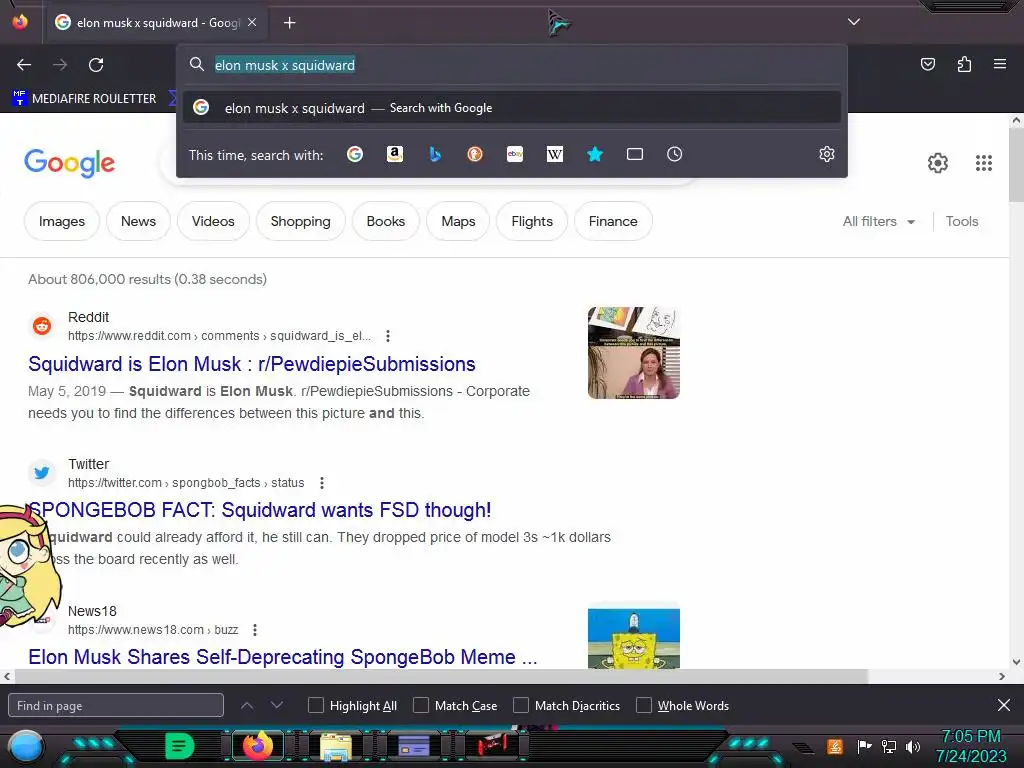Reload the current page

coord(96,65)
